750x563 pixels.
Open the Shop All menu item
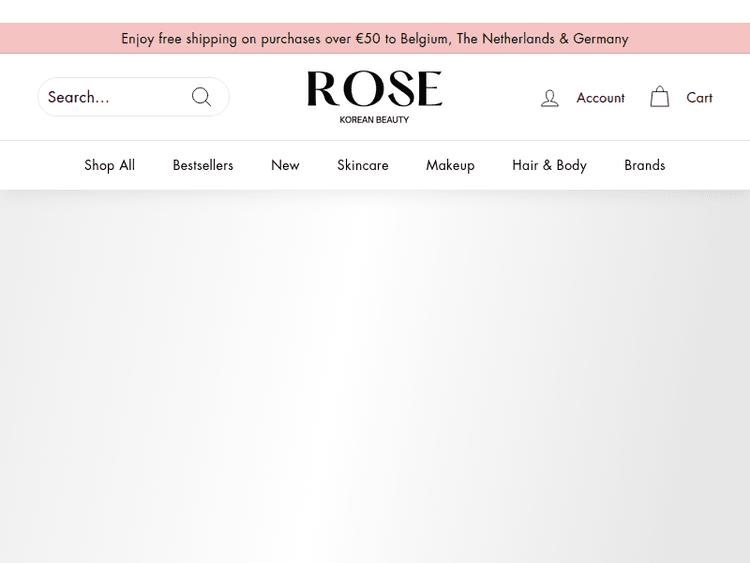tap(110, 165)
